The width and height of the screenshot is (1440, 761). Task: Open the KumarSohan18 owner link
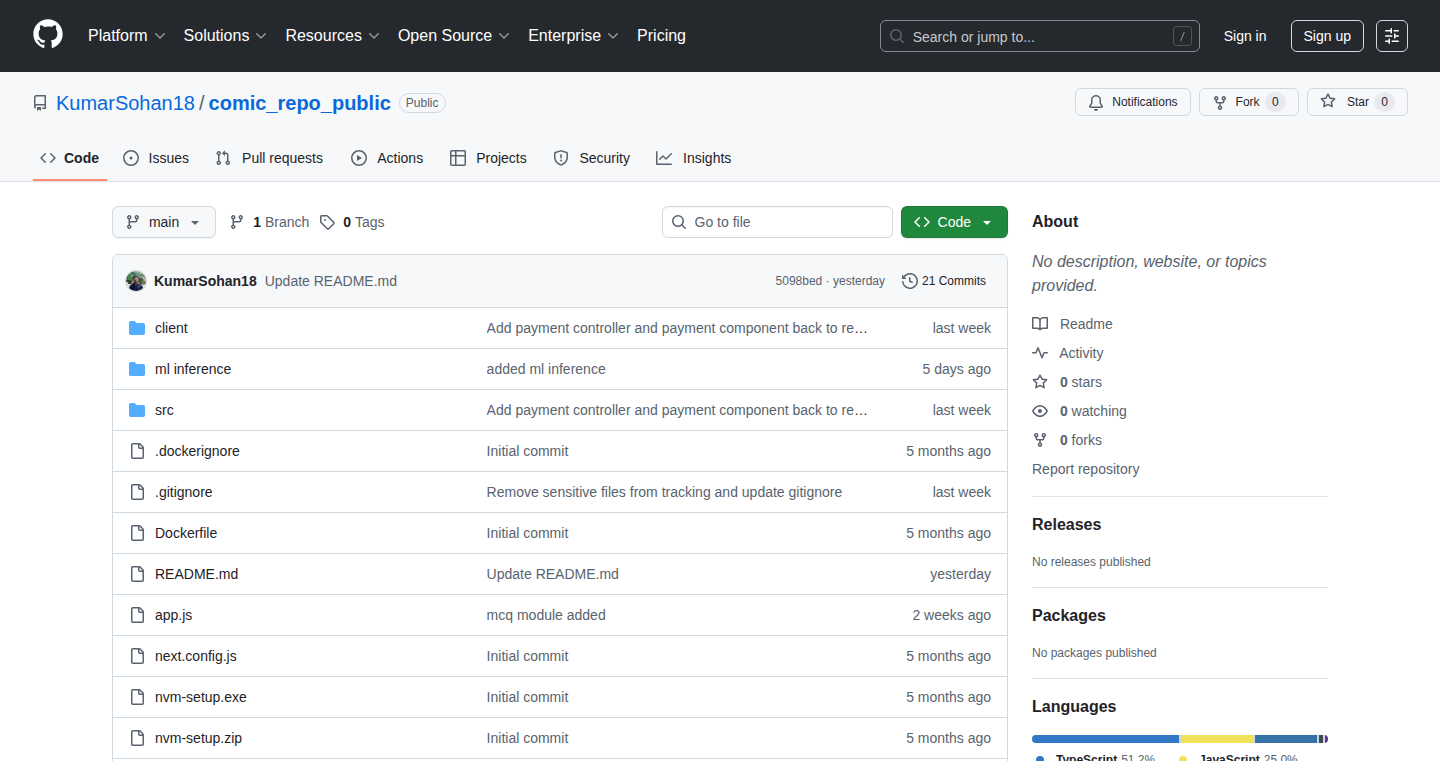(126, 103)
